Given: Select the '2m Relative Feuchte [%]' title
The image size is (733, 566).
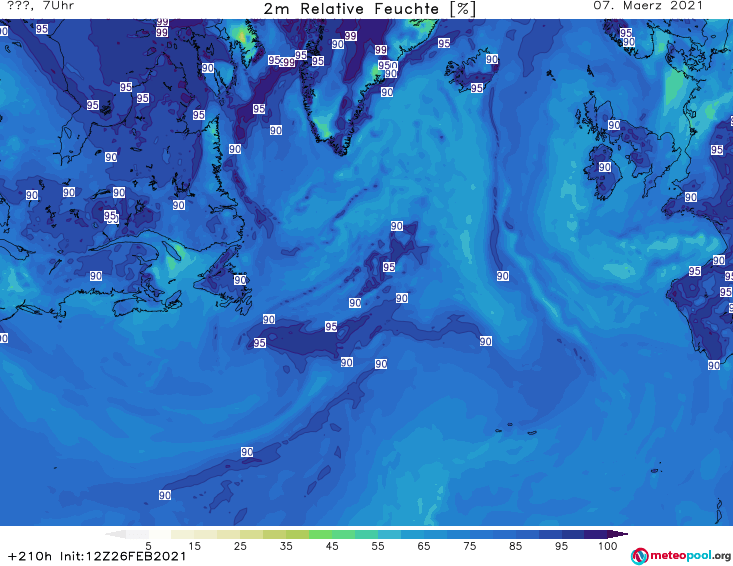Looking at the screenshot, I should tap(369, 9).
